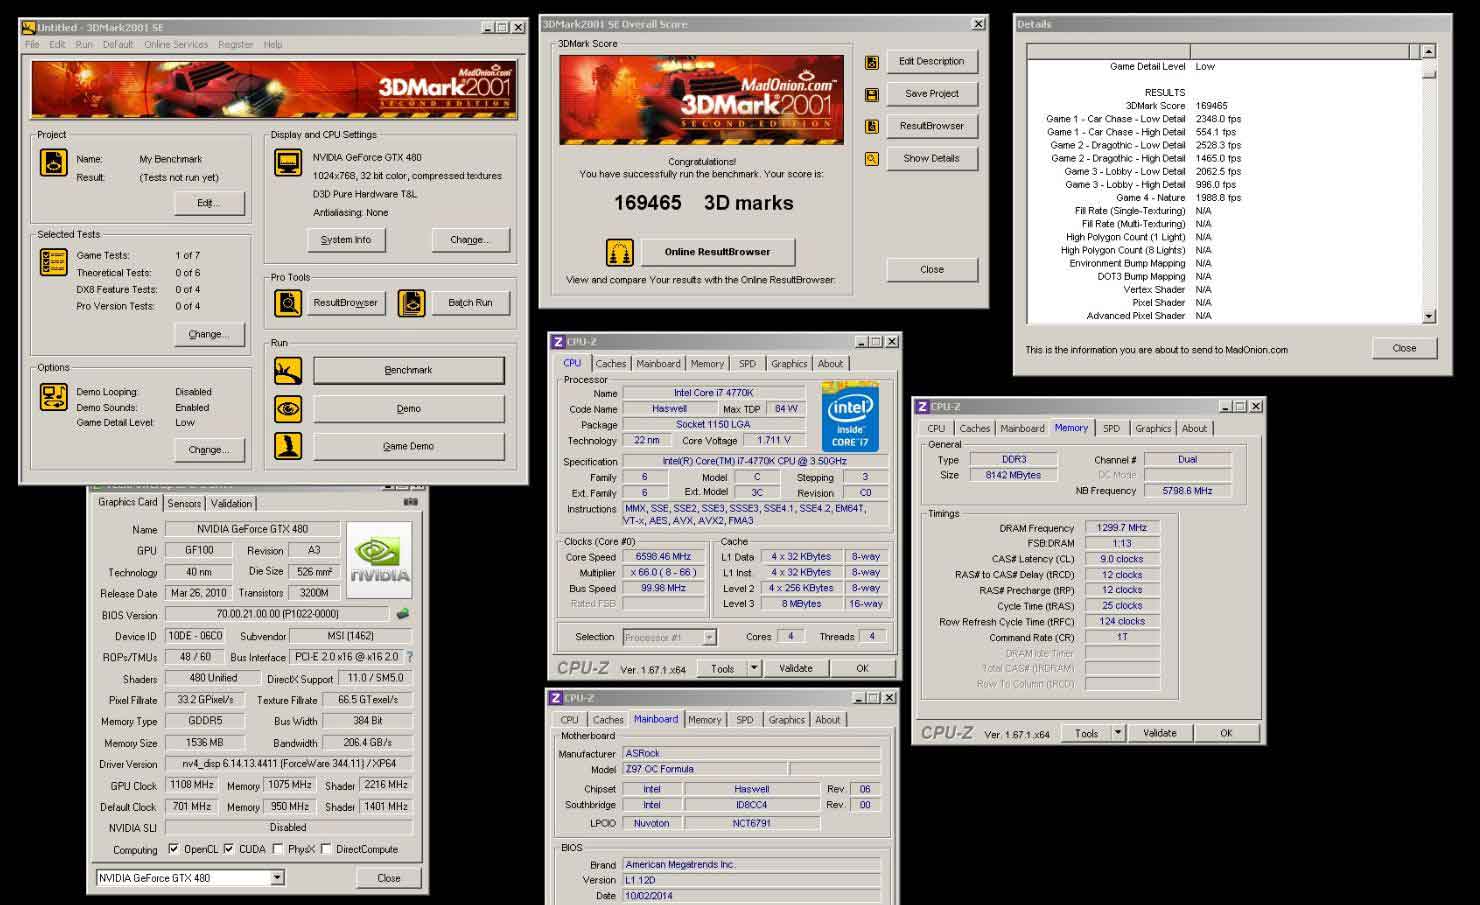
Task: Click the Options settings icon in 3DMark
Action: tap(53, 397)
